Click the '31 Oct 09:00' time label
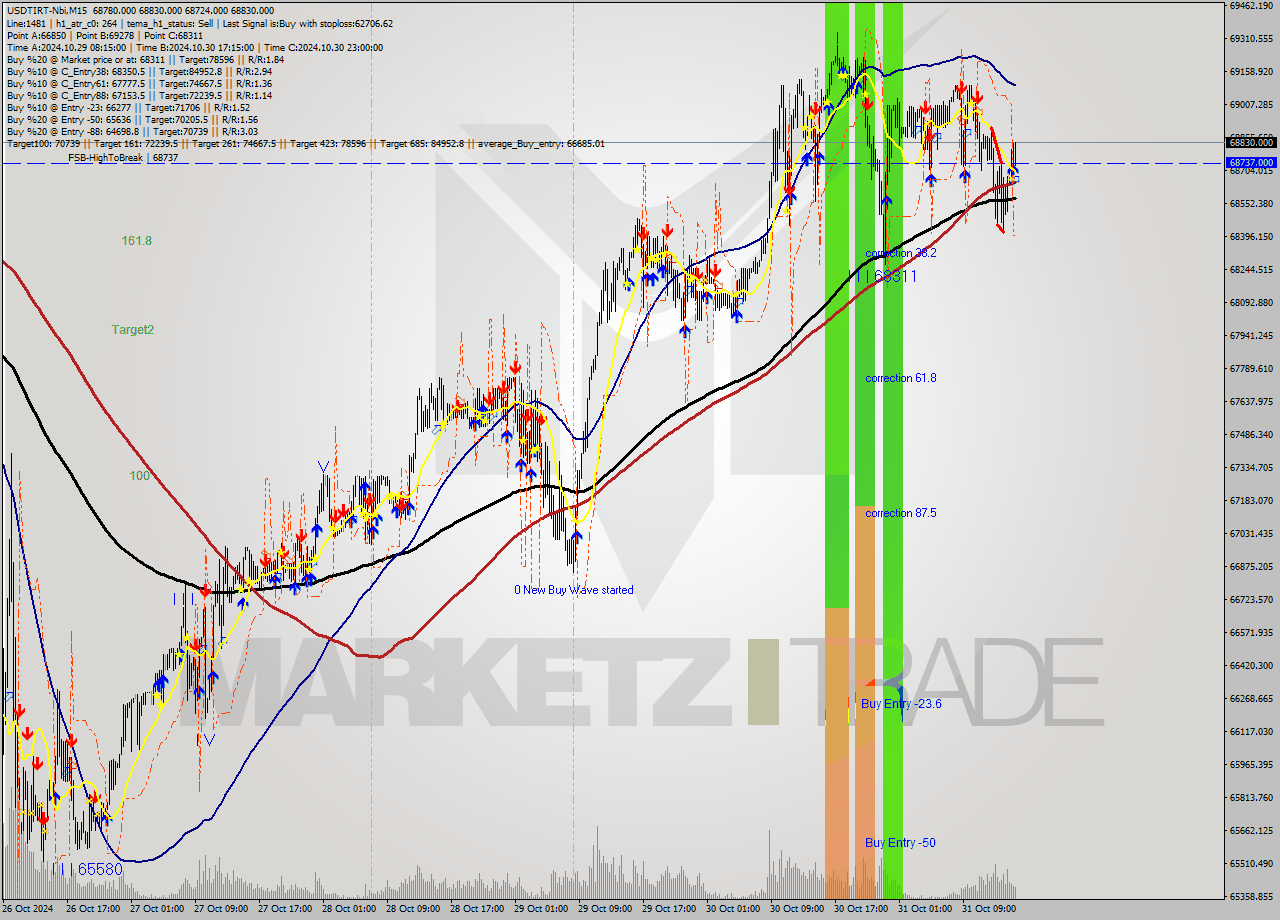The height and width of the screenshot is (920, 1280). (x=988, y=909)
